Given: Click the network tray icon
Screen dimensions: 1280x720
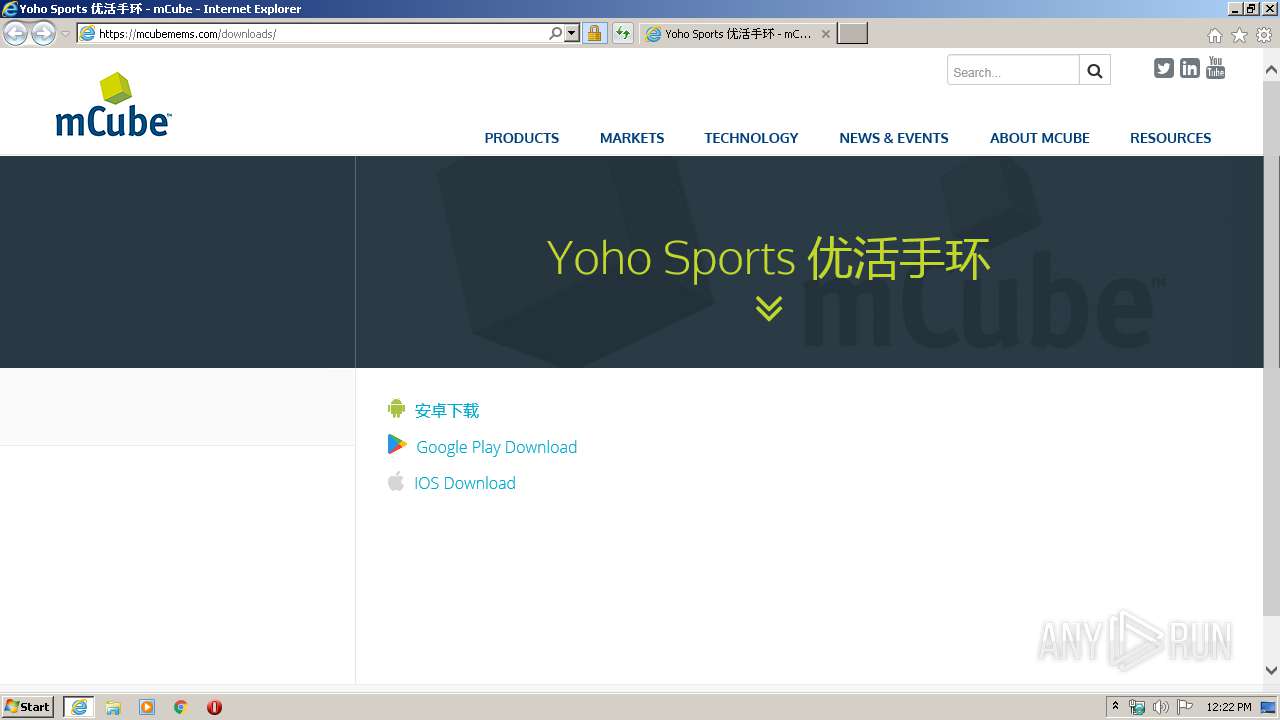Looking at the screenshot, I should pyautogui.click(x=1137, y=707).
